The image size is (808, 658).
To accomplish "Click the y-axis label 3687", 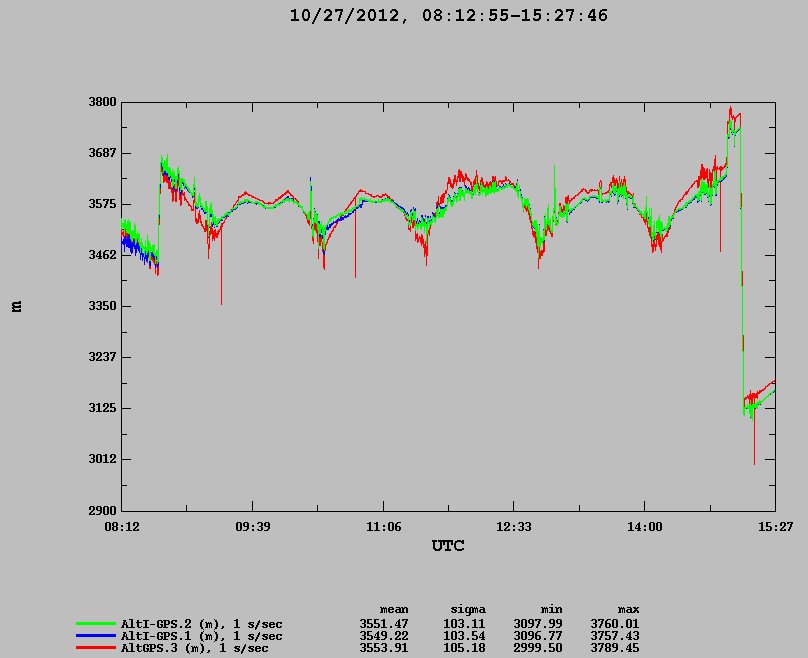I will click(102, 153).
